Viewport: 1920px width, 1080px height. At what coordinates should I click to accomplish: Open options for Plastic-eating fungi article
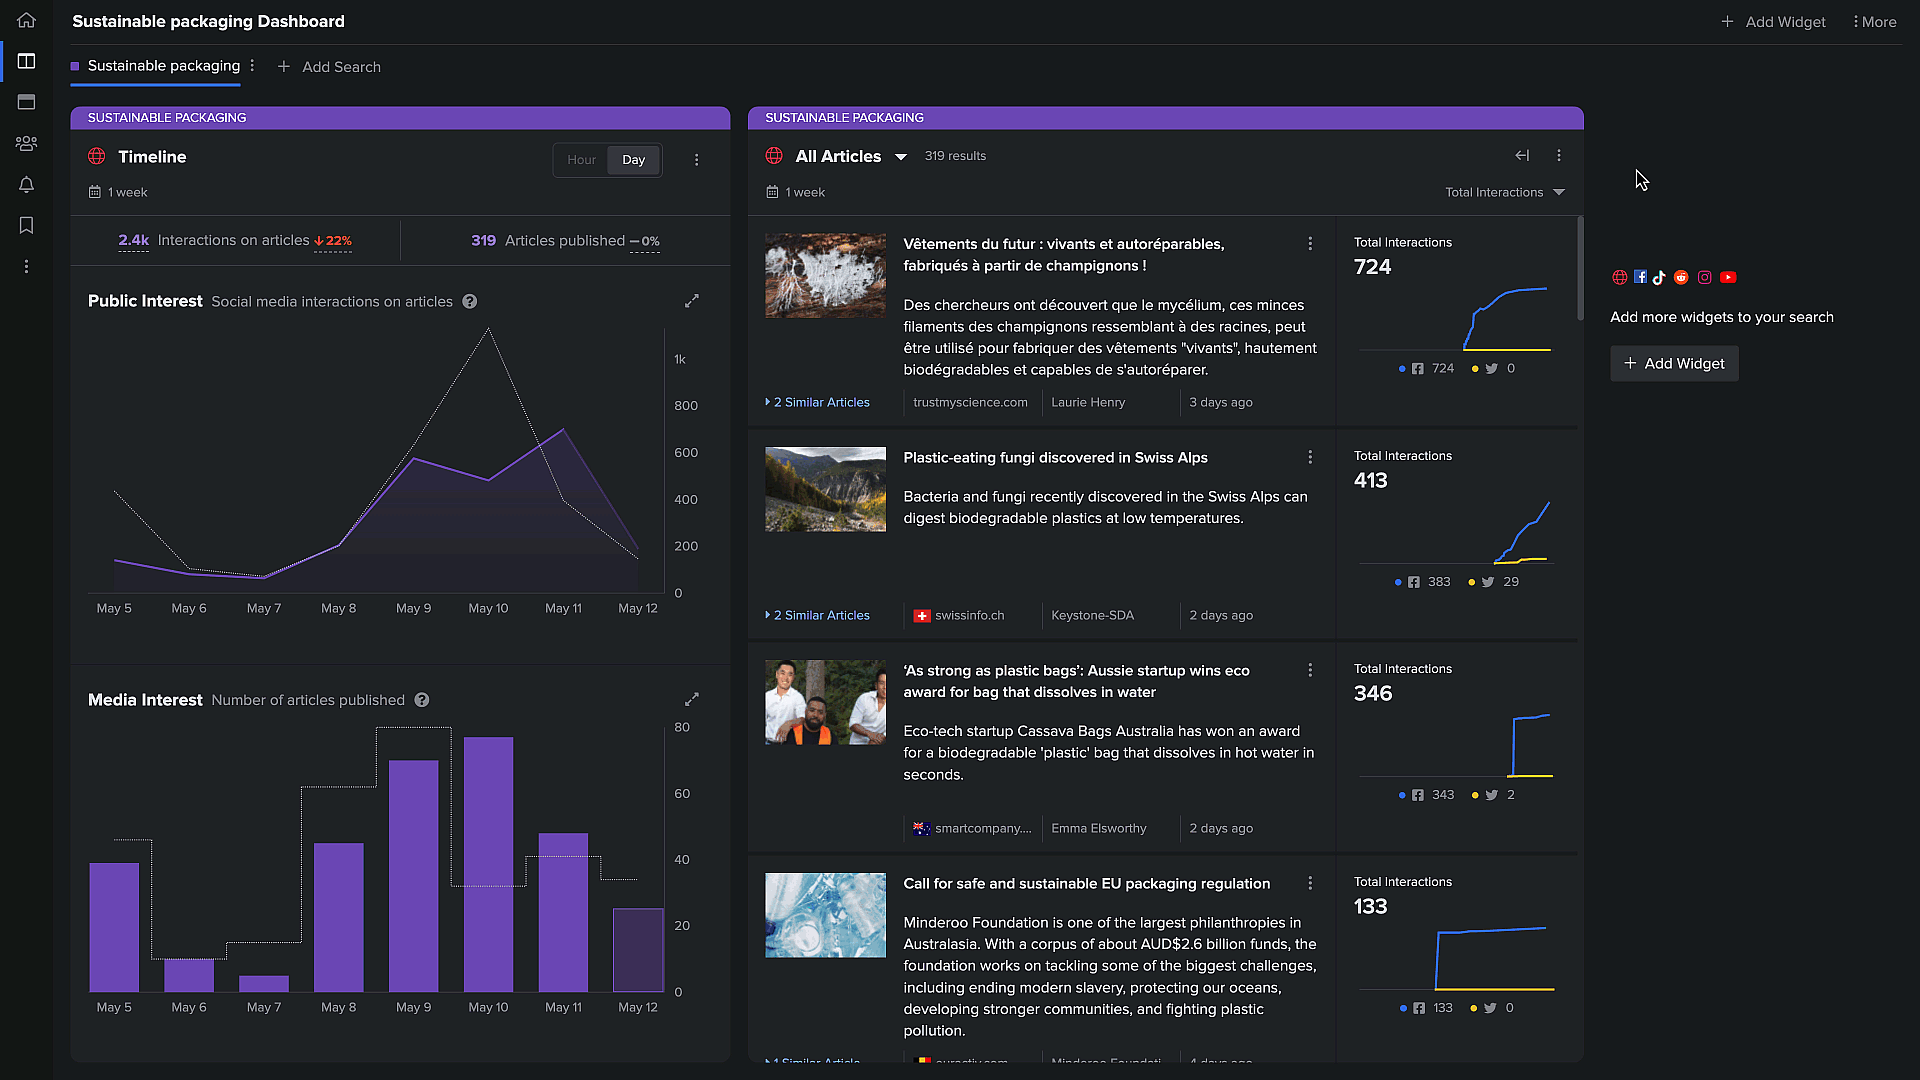coord(1310,457)
